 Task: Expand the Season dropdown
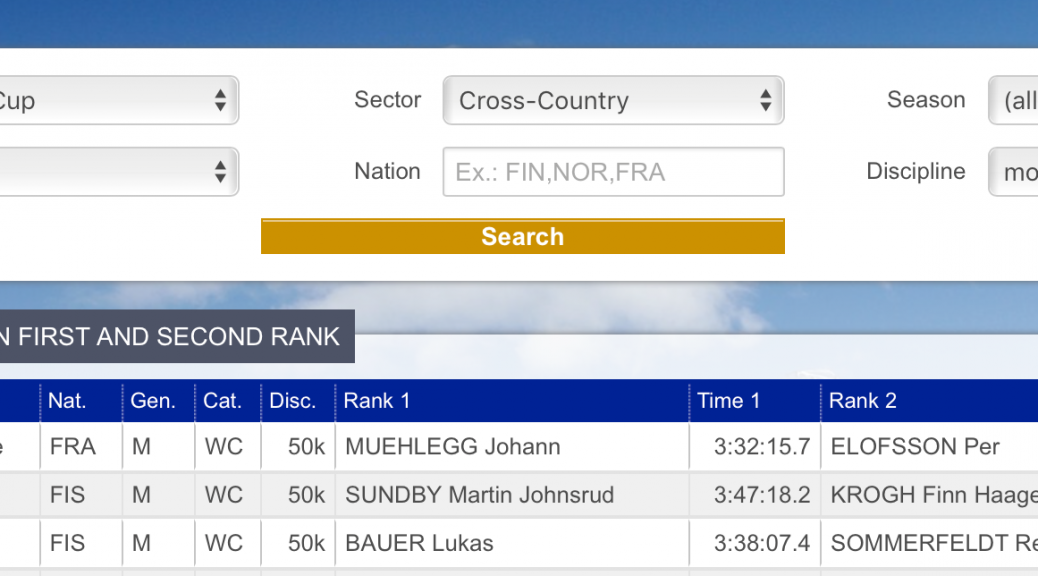(x=1013, y=101)
